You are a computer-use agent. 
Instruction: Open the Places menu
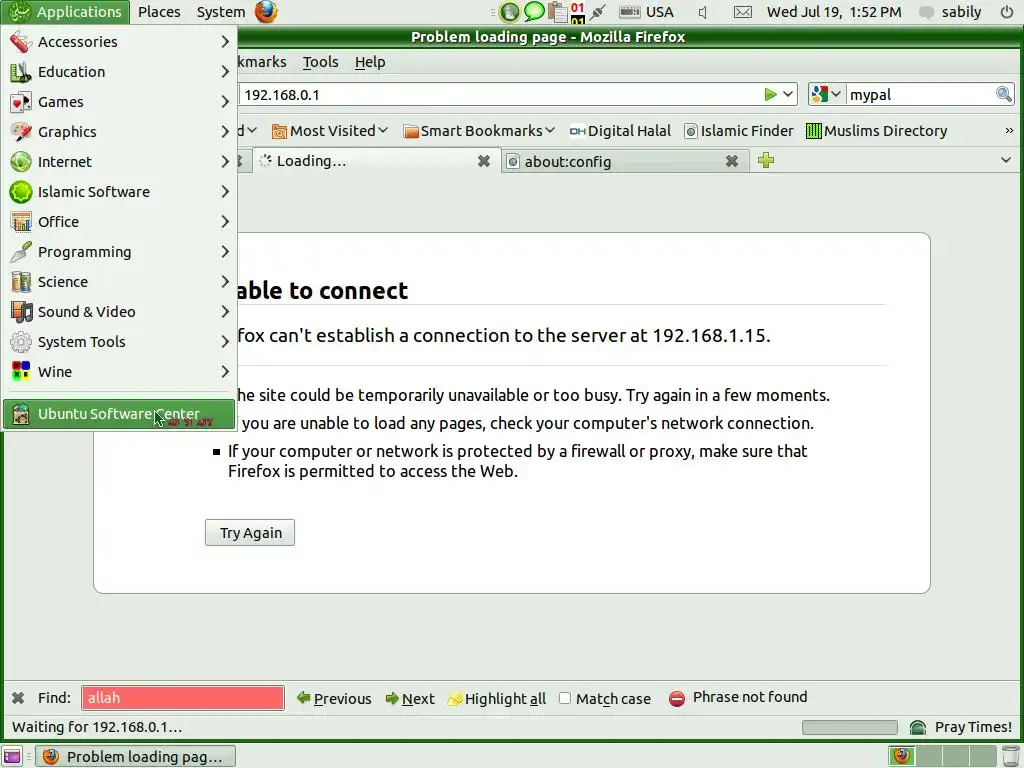159,12
